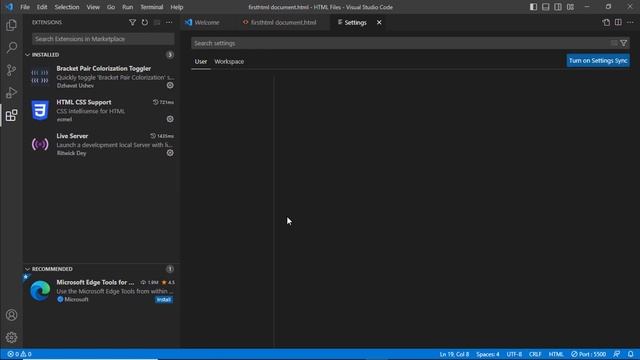
Task: Manage Live Server extension gear
Action: click(x=170, y=153)
